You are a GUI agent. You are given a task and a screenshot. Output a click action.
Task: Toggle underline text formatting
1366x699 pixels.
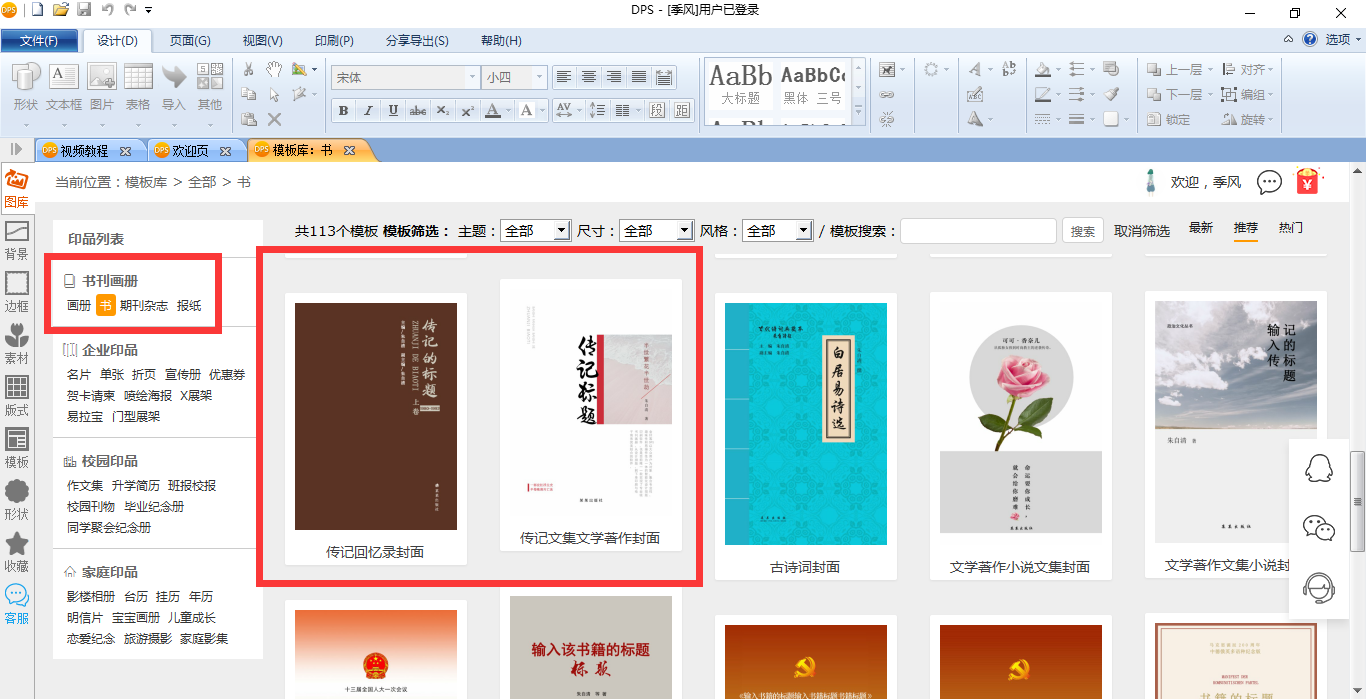click(393, 110)
